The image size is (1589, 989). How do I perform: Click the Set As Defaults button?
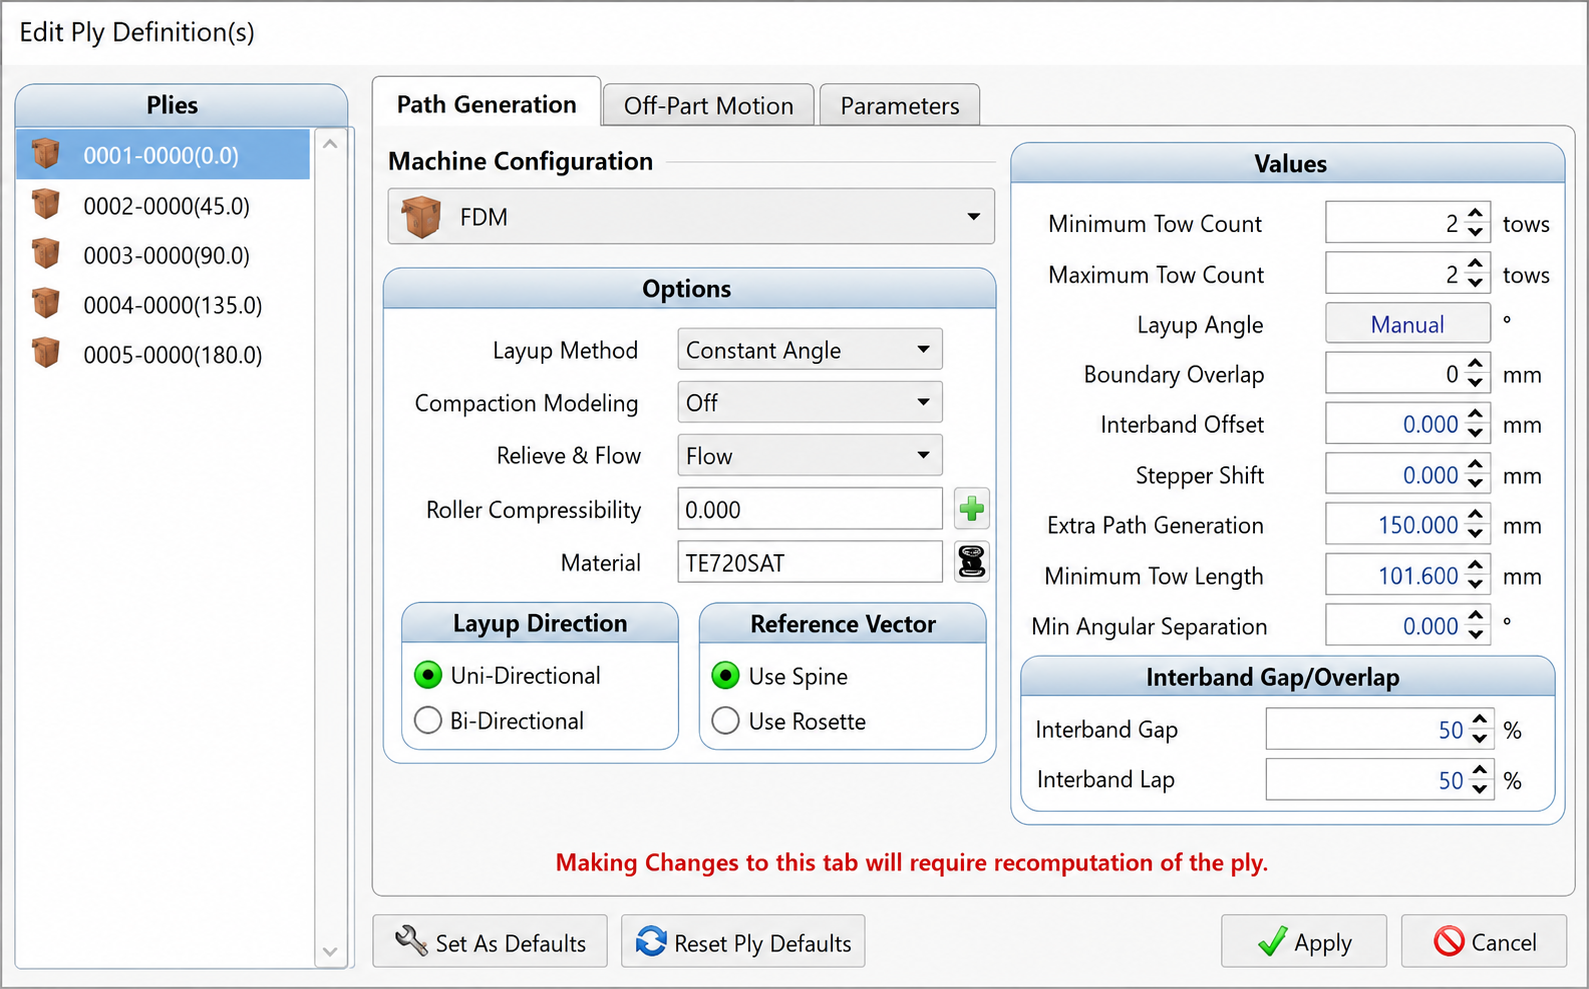click(x=490, y=942)
